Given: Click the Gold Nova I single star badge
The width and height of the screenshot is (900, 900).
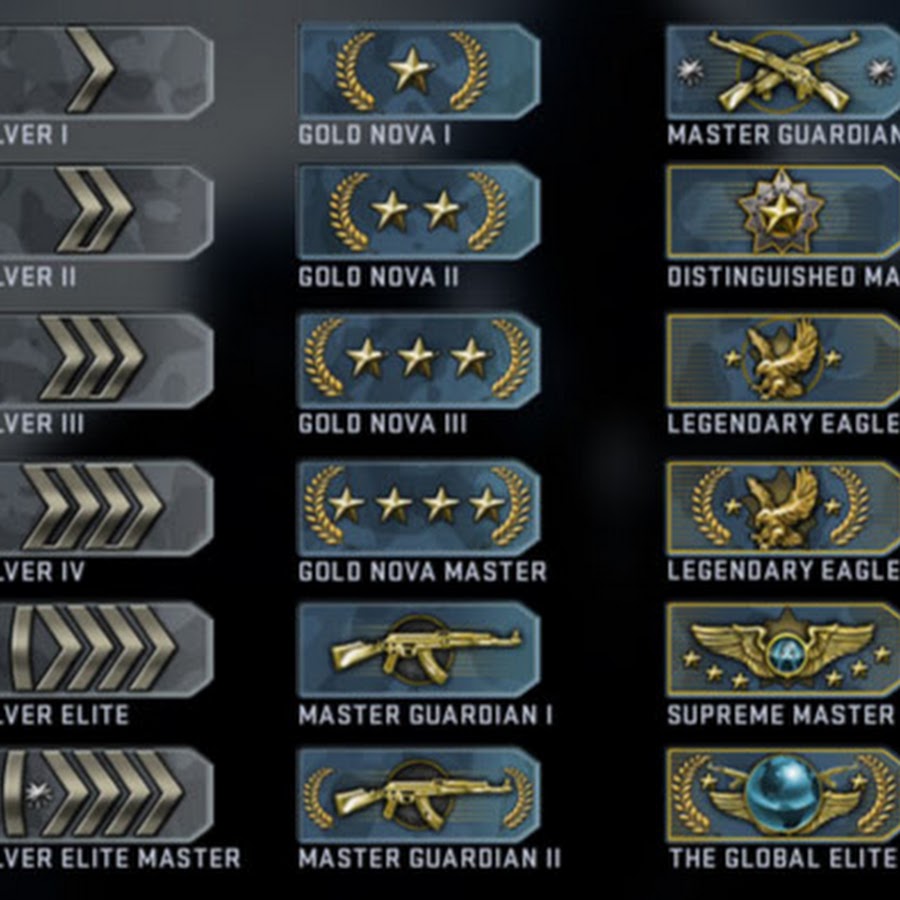Looking at the screenshot, I should pos(418,71).
